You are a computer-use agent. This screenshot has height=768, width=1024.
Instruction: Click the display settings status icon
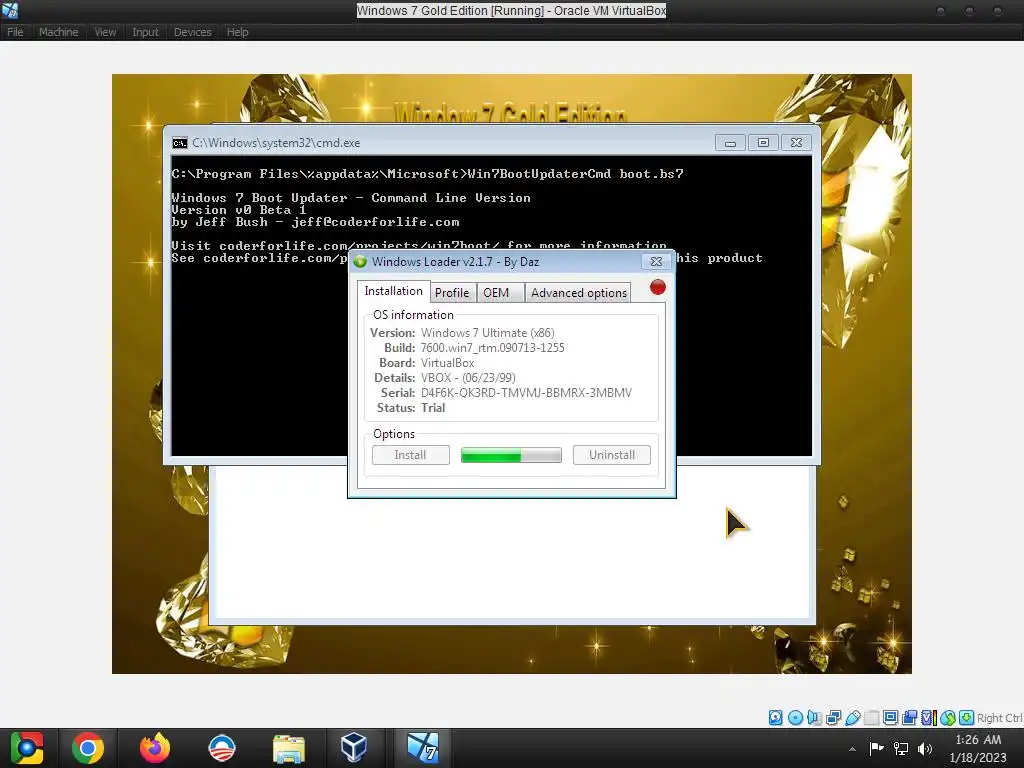point(890,718)
